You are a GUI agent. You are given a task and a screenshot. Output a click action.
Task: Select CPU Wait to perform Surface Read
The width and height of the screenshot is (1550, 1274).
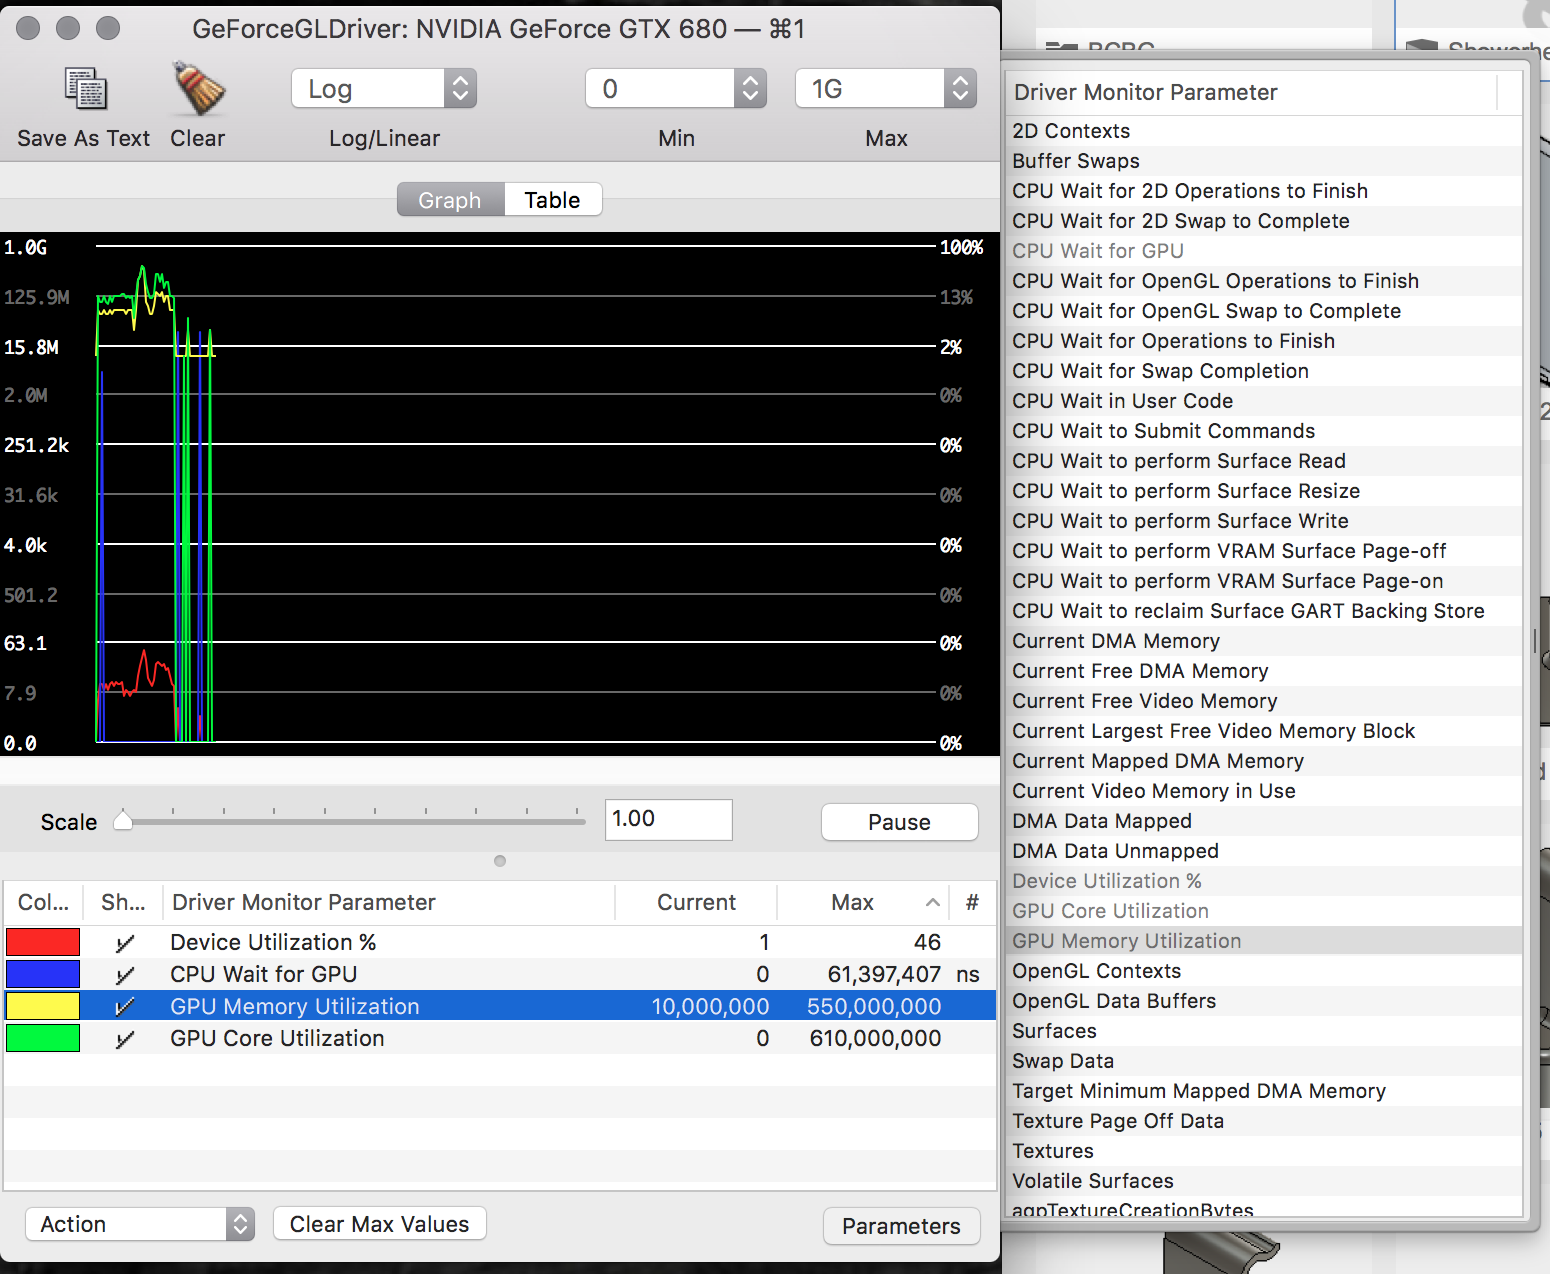coord(1265,461)
